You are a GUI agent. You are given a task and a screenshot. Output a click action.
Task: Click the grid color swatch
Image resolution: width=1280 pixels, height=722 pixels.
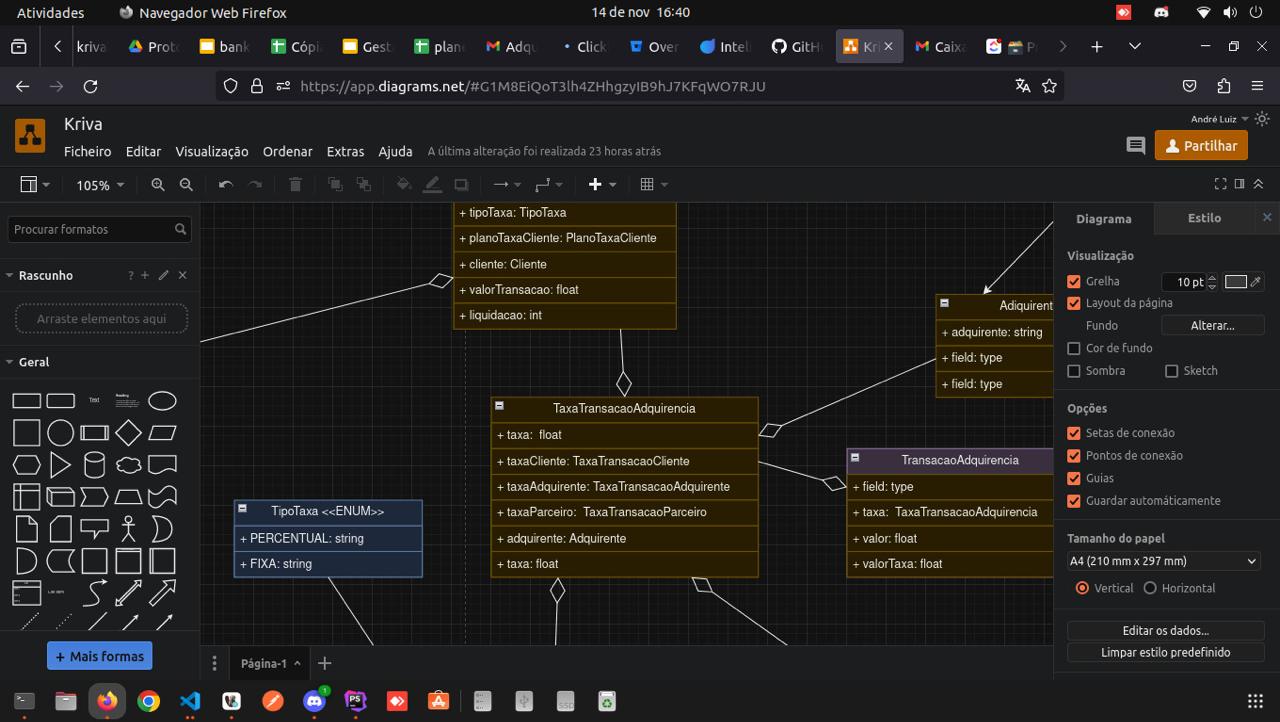(x=1236, y=282)
